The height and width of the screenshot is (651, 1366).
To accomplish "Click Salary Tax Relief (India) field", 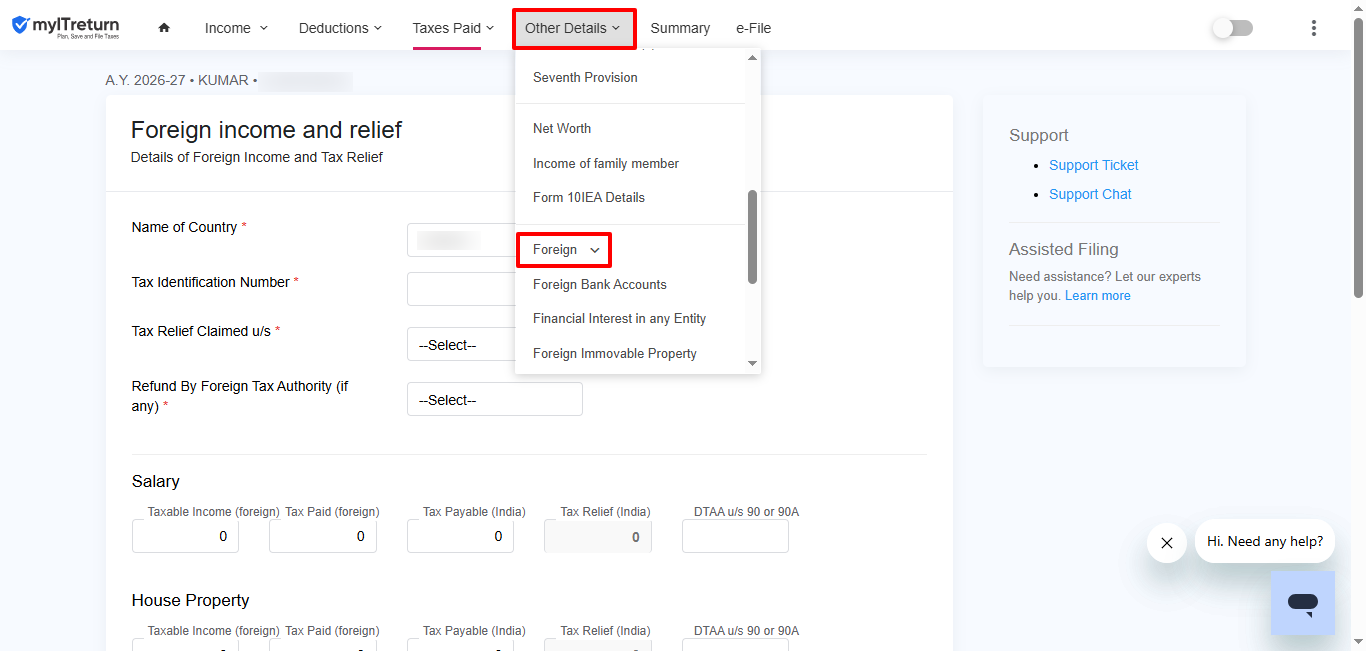I will [x=598, y=536].
